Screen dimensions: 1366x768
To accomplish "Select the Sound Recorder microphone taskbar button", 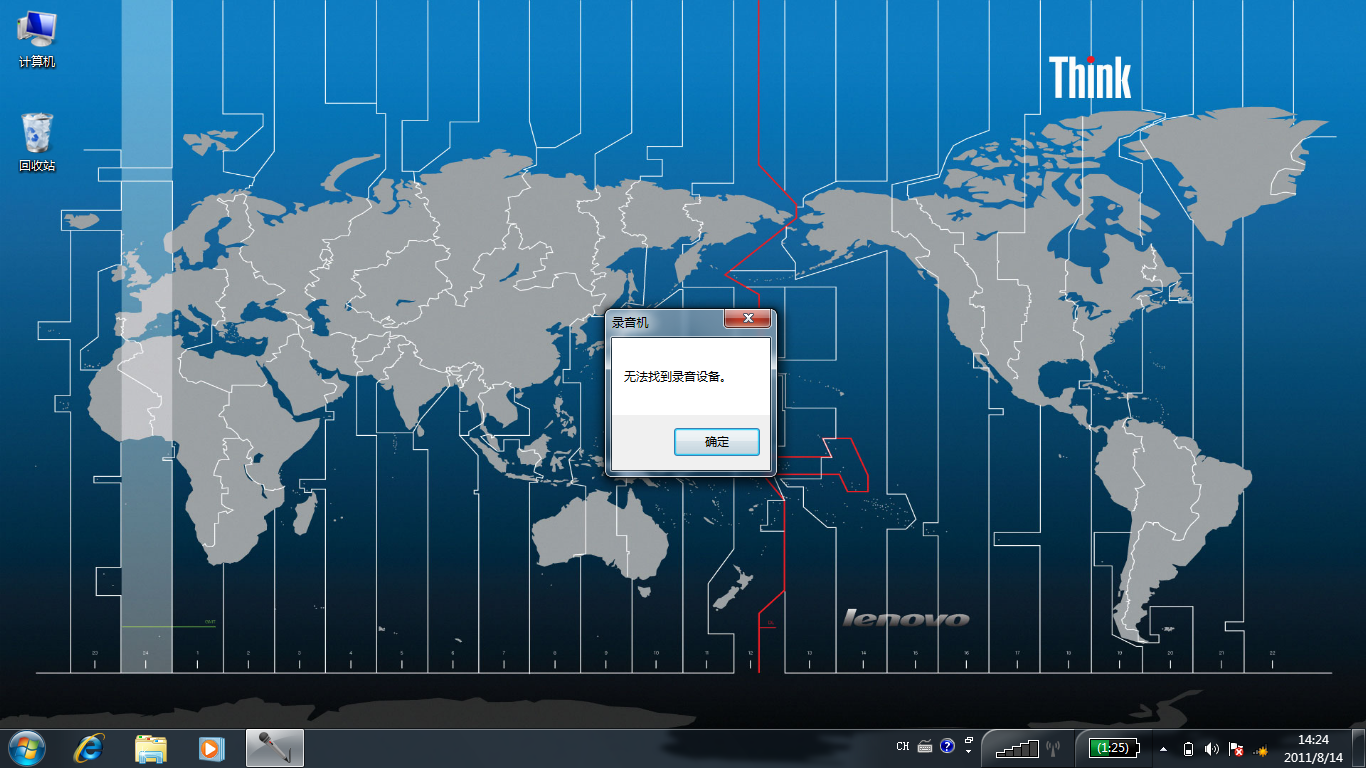I will tap(274, 748).
